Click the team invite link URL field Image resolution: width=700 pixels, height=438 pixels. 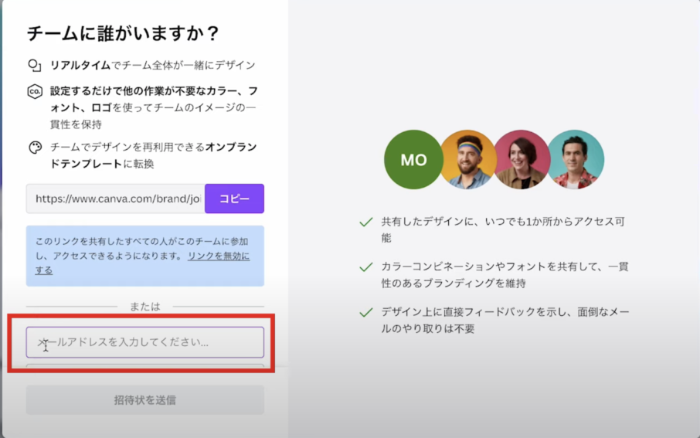pyautogui.click(x=116, y=198)
